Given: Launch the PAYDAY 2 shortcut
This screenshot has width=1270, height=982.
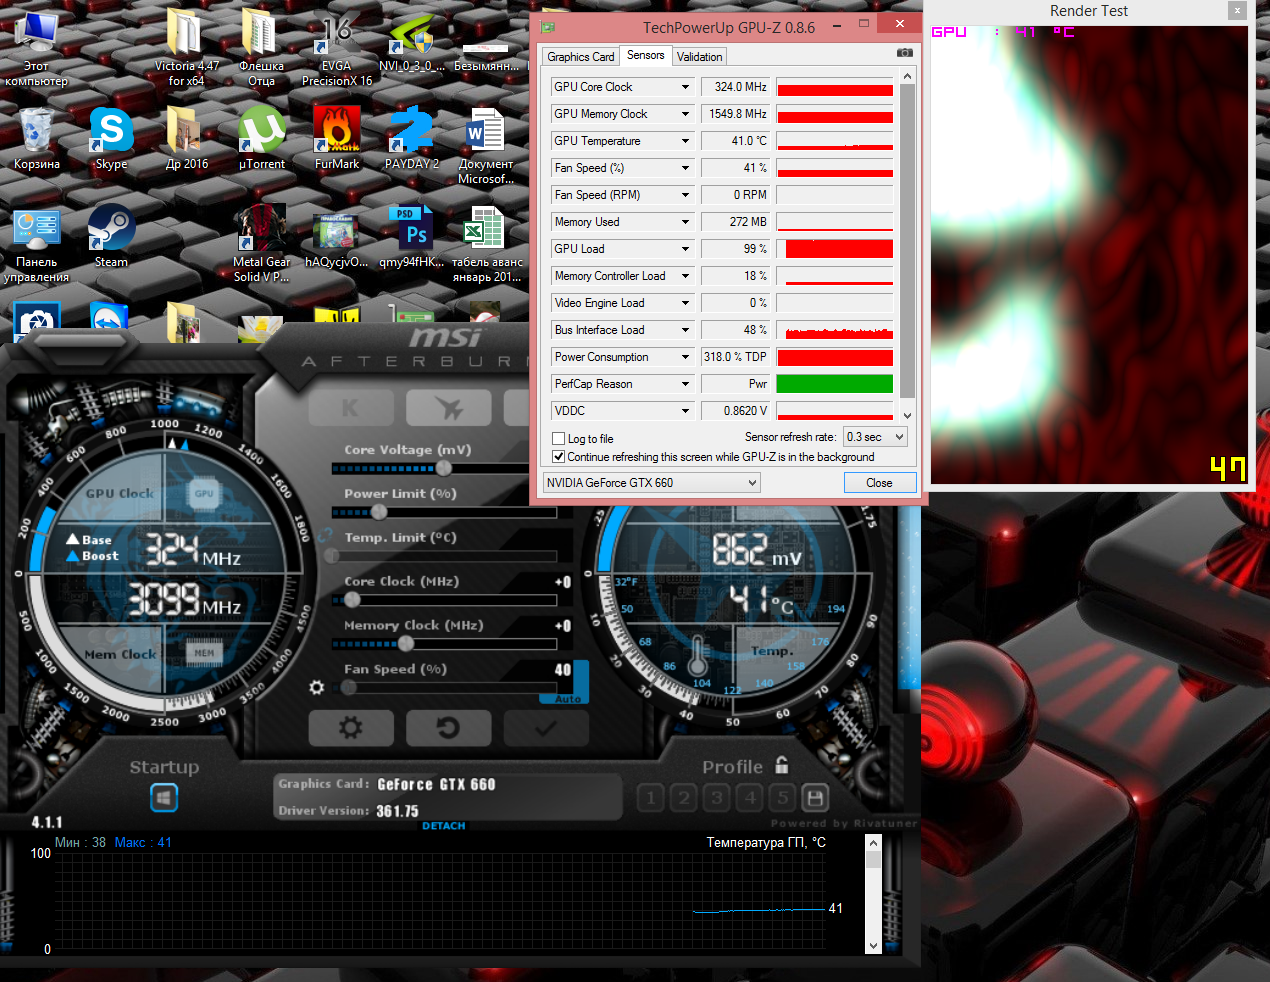Looking at the screenshot, I should coord(412,139).
